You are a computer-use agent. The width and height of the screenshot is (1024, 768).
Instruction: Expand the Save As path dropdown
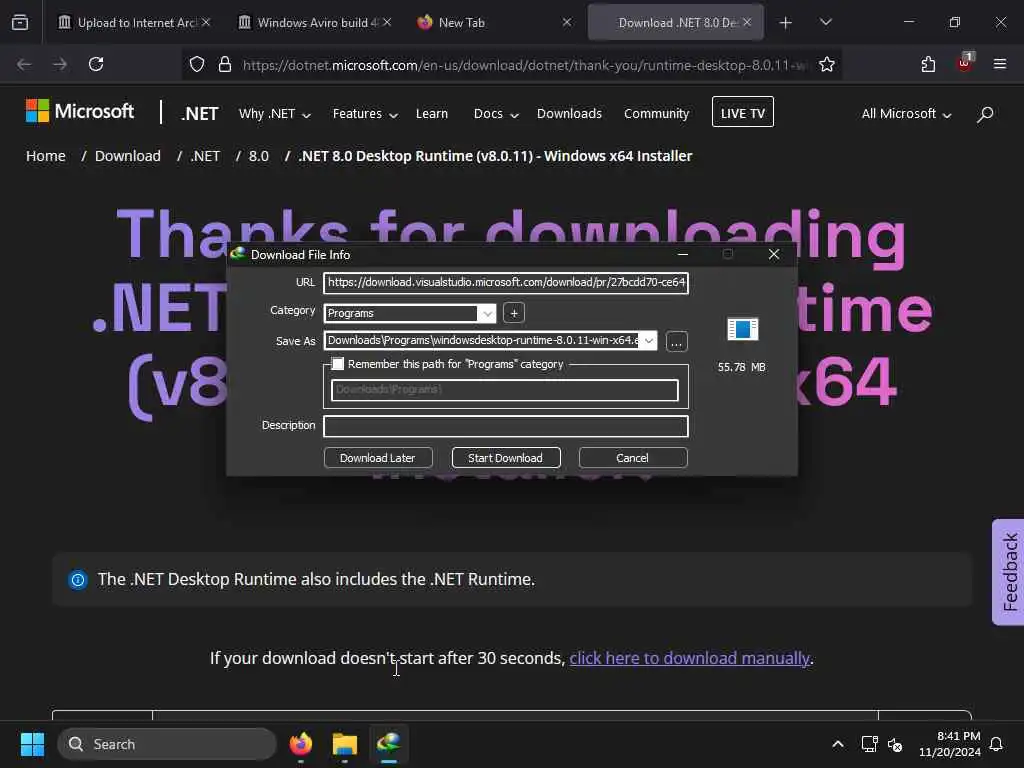click(x=648, y=340)
